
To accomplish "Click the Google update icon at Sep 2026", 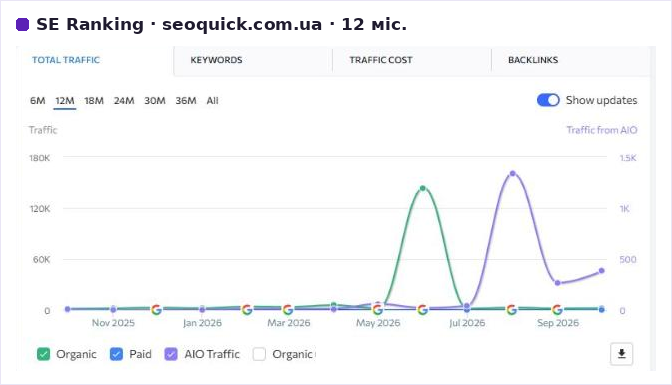I will [x=557, y=309].
